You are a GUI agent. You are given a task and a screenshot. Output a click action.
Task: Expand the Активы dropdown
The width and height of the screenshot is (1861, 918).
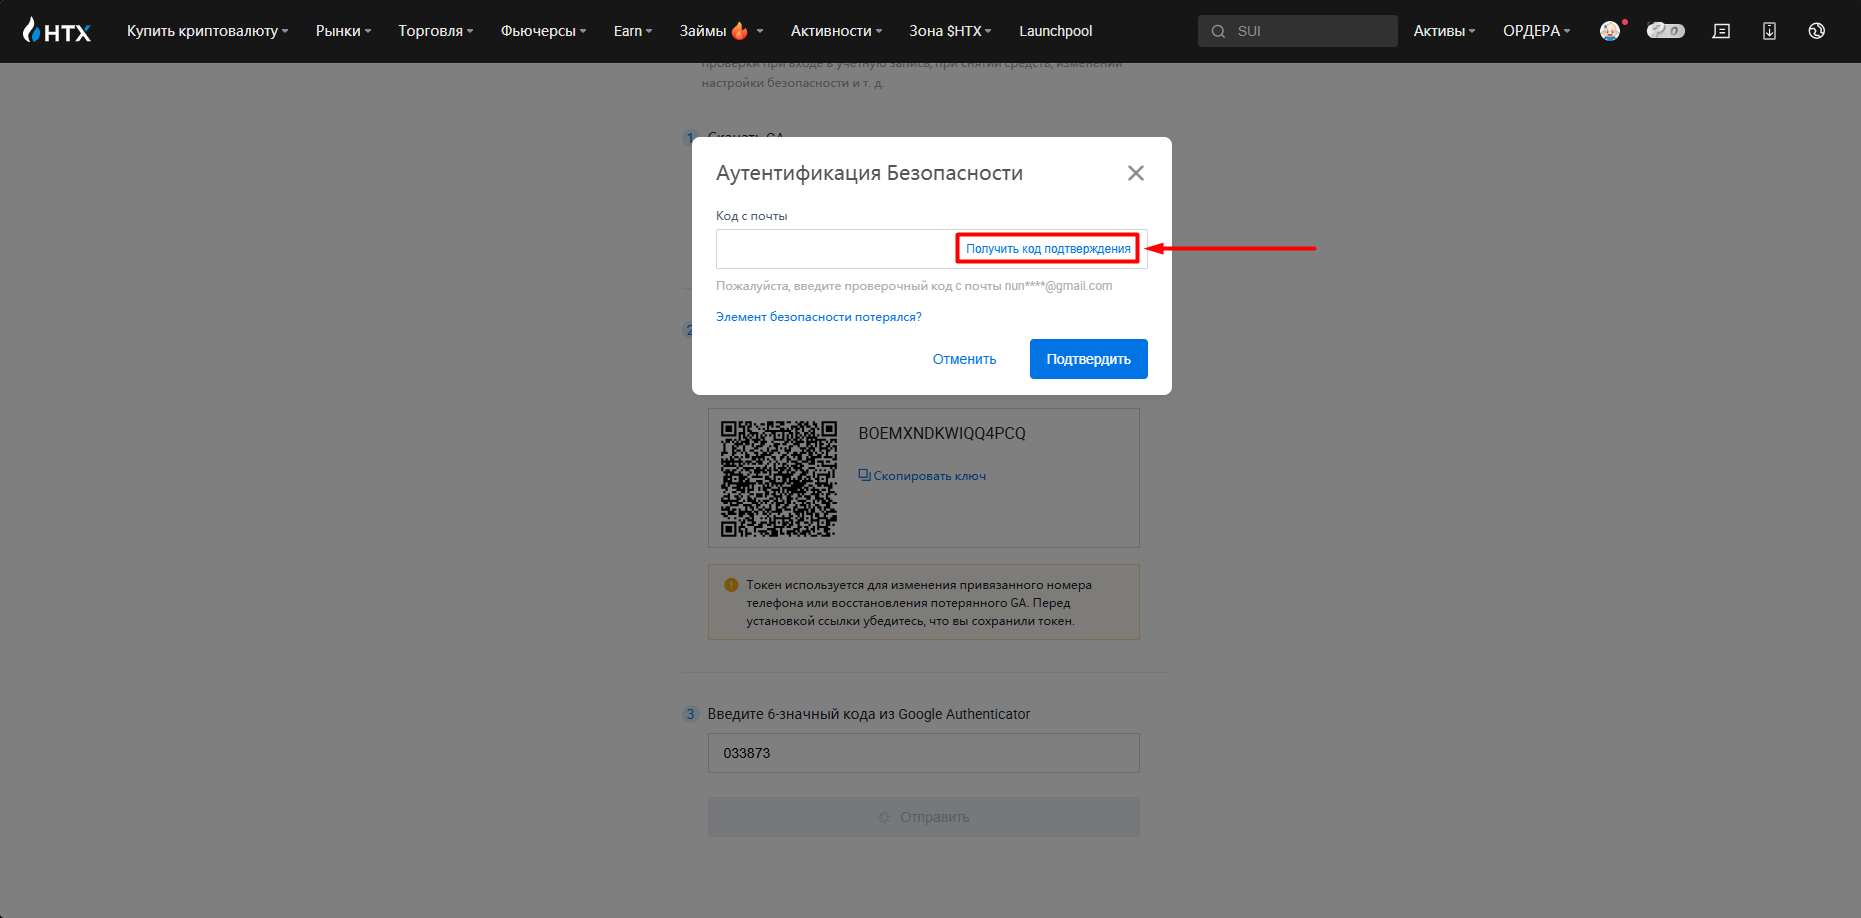coord(1444,31)
